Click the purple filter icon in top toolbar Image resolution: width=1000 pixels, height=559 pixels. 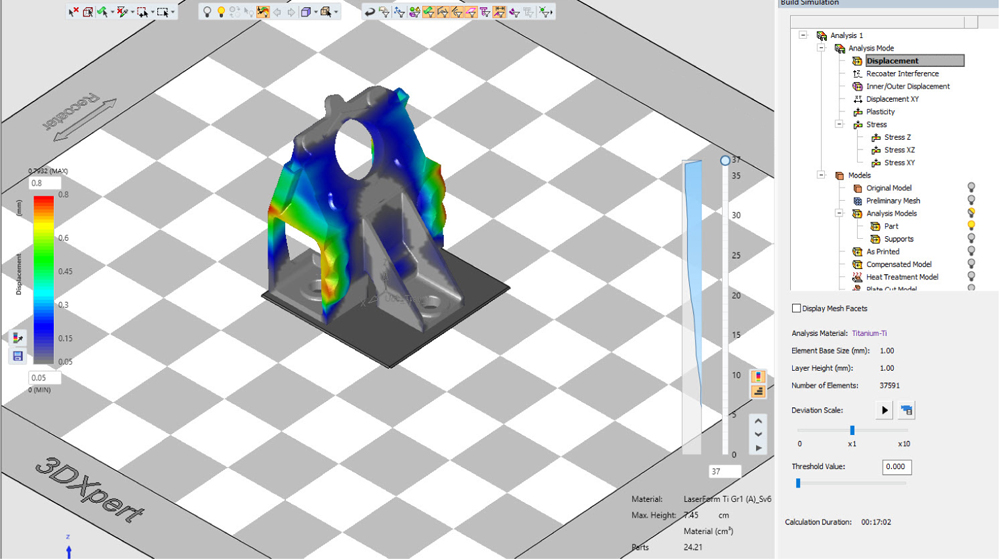click(x=515, y=12)
